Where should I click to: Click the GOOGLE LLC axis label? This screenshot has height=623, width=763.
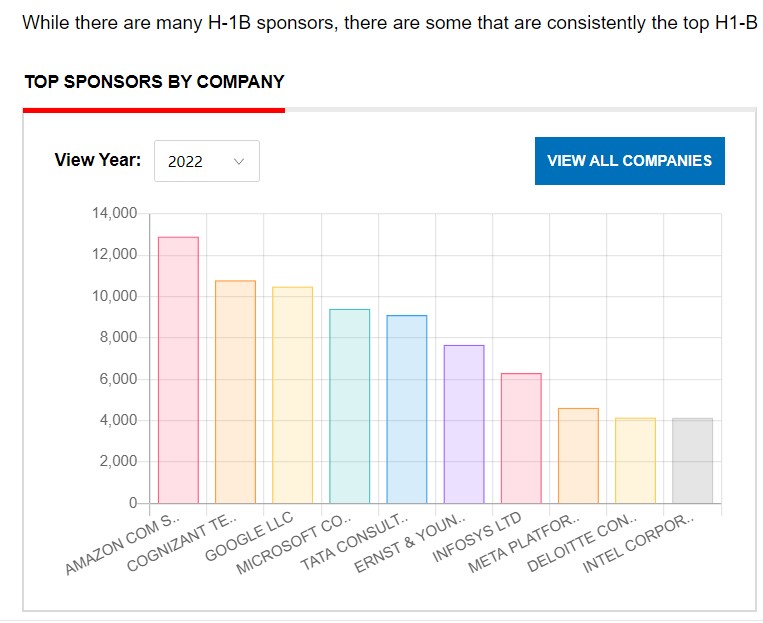[x=250, y=536]
